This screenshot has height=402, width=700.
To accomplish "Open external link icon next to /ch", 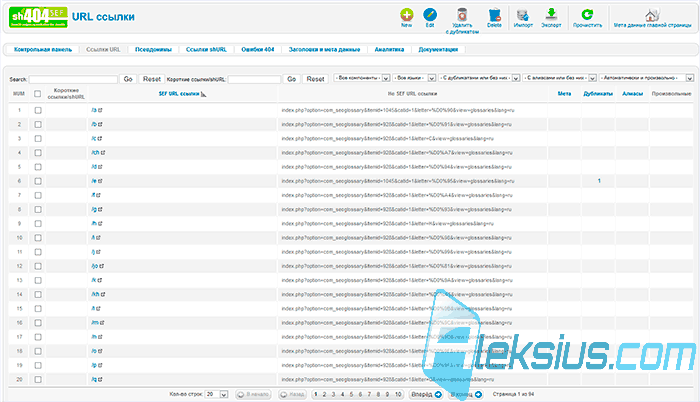I will pos(103,153).
